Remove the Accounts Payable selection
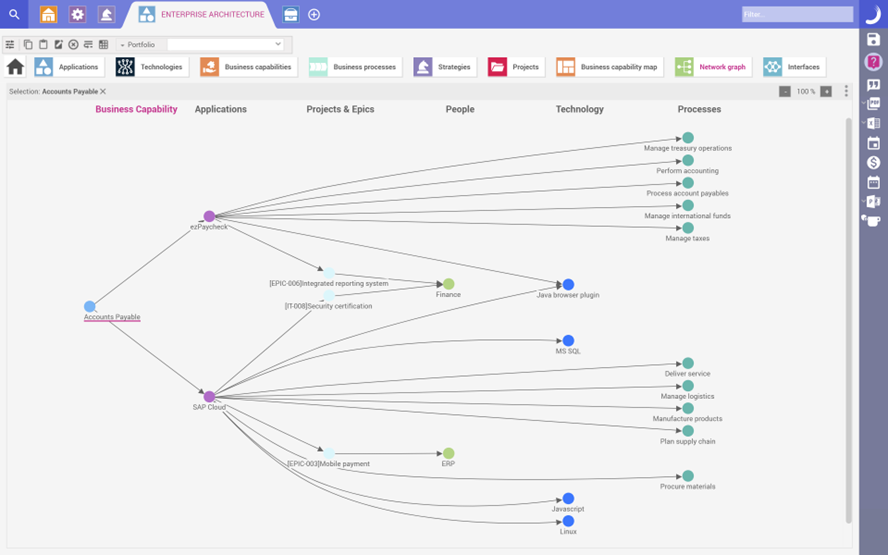 pyautogui.click(x=103, y=91)
